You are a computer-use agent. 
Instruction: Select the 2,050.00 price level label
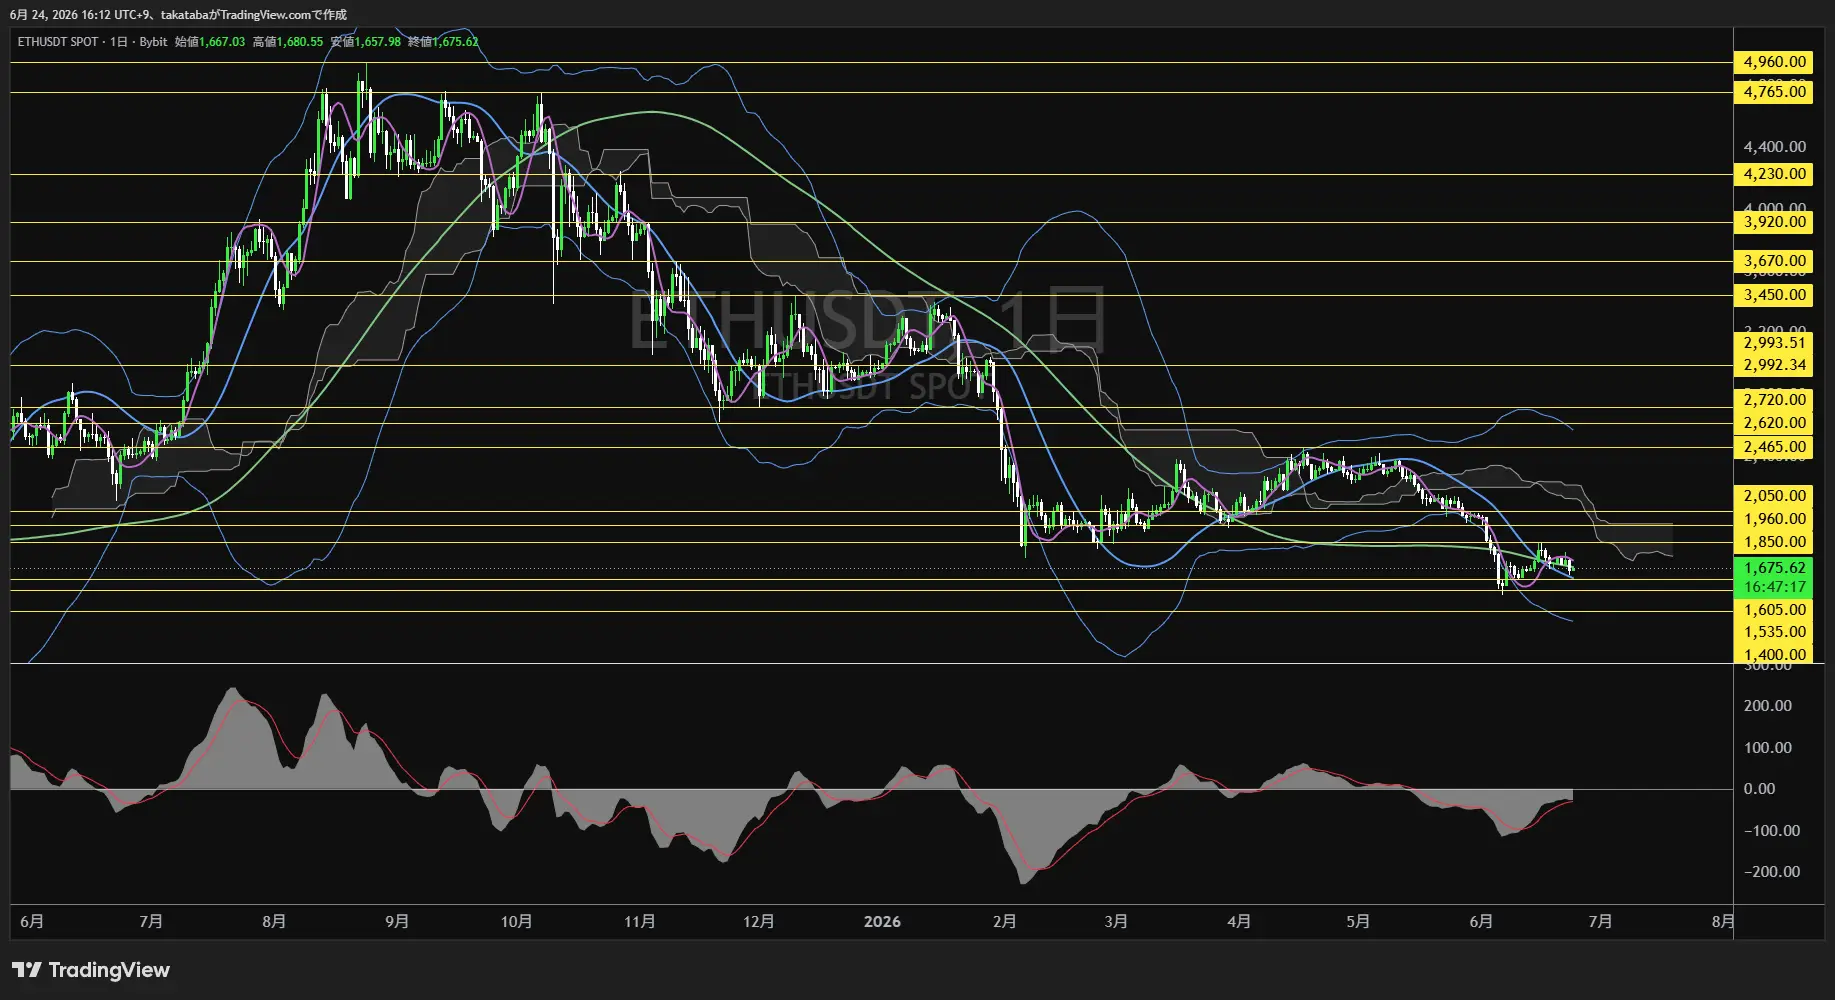1775,496
